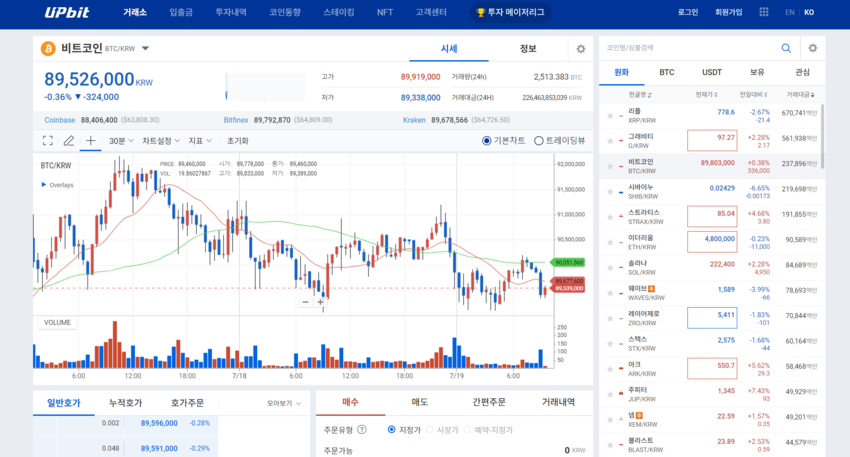Star 주피터 JUP/KRW as favorite
850x457 pixels.
pos(610,394)
